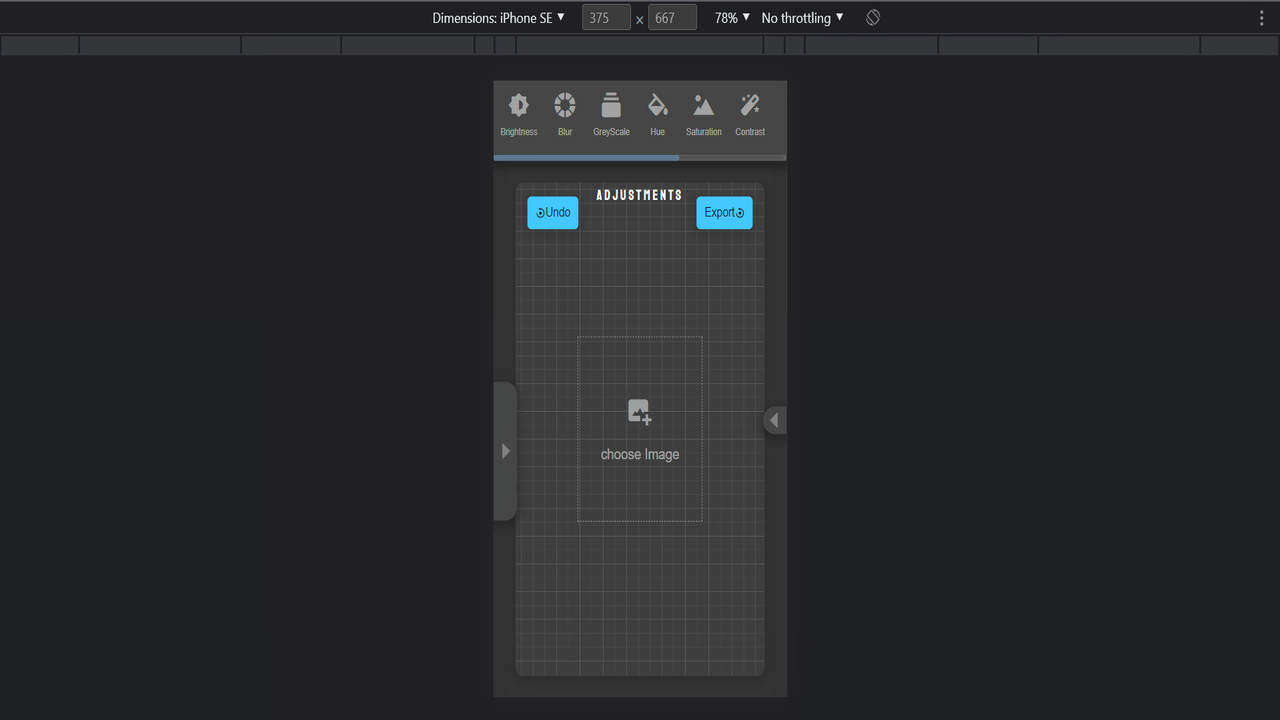Click the Undo button

click(x=552, y=212)
